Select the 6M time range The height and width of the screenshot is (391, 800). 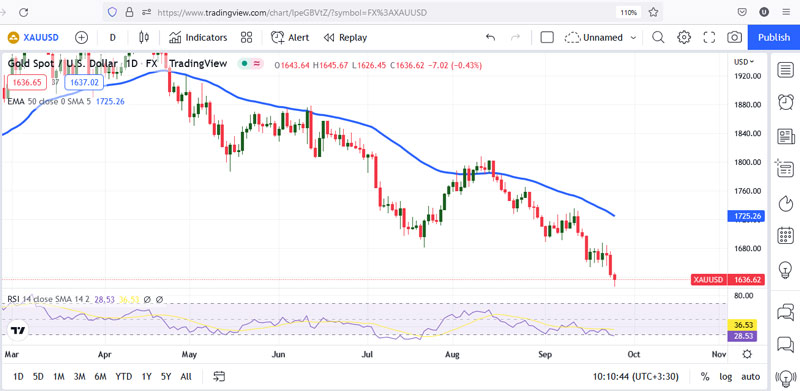pyautogui.click(x=100, y=377)
